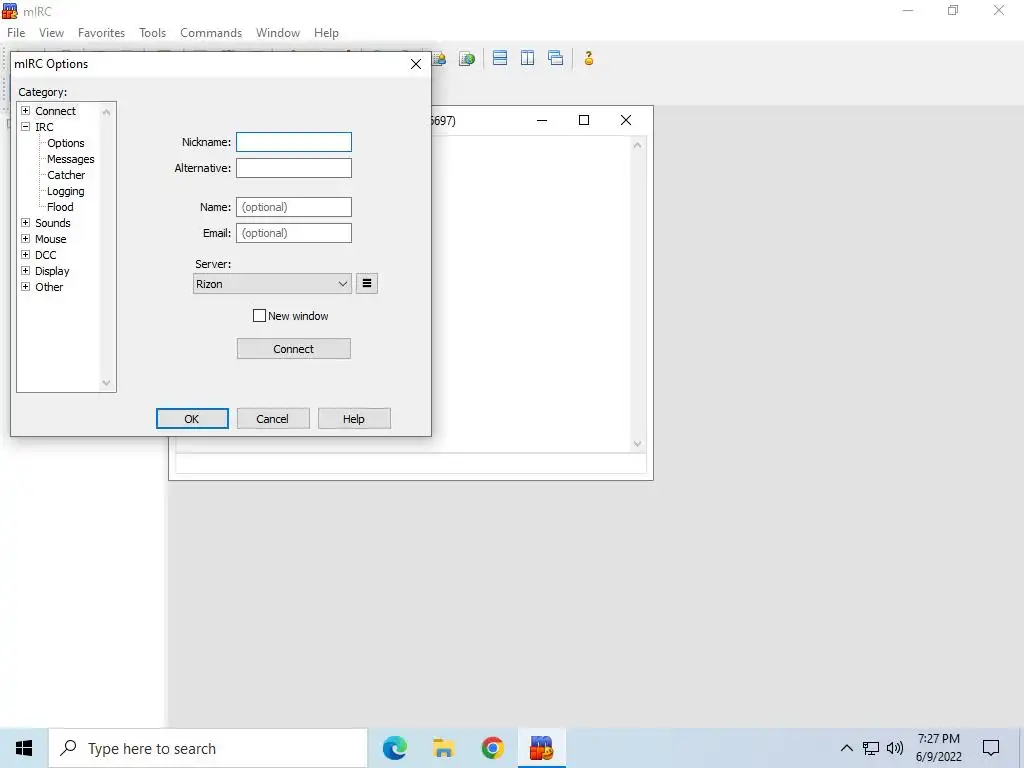Viewport: 1024px width, 768px height.
Task: Select the Connect tree label
Action: pos(55,111)
